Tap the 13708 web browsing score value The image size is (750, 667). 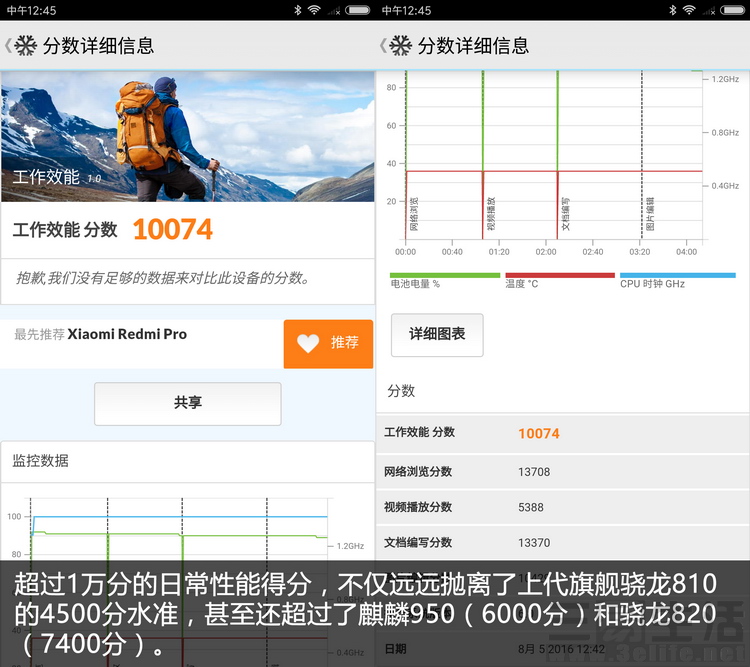534,472
